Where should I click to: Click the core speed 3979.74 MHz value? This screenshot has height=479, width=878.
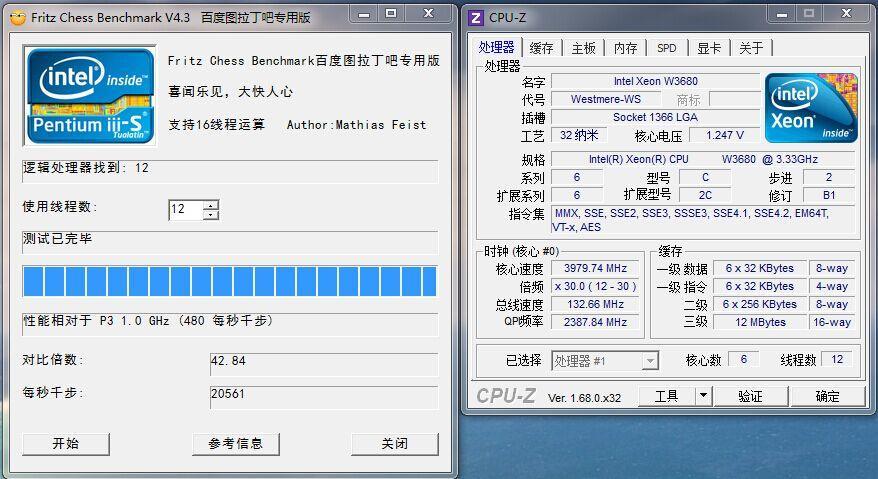tap(595, 268)
